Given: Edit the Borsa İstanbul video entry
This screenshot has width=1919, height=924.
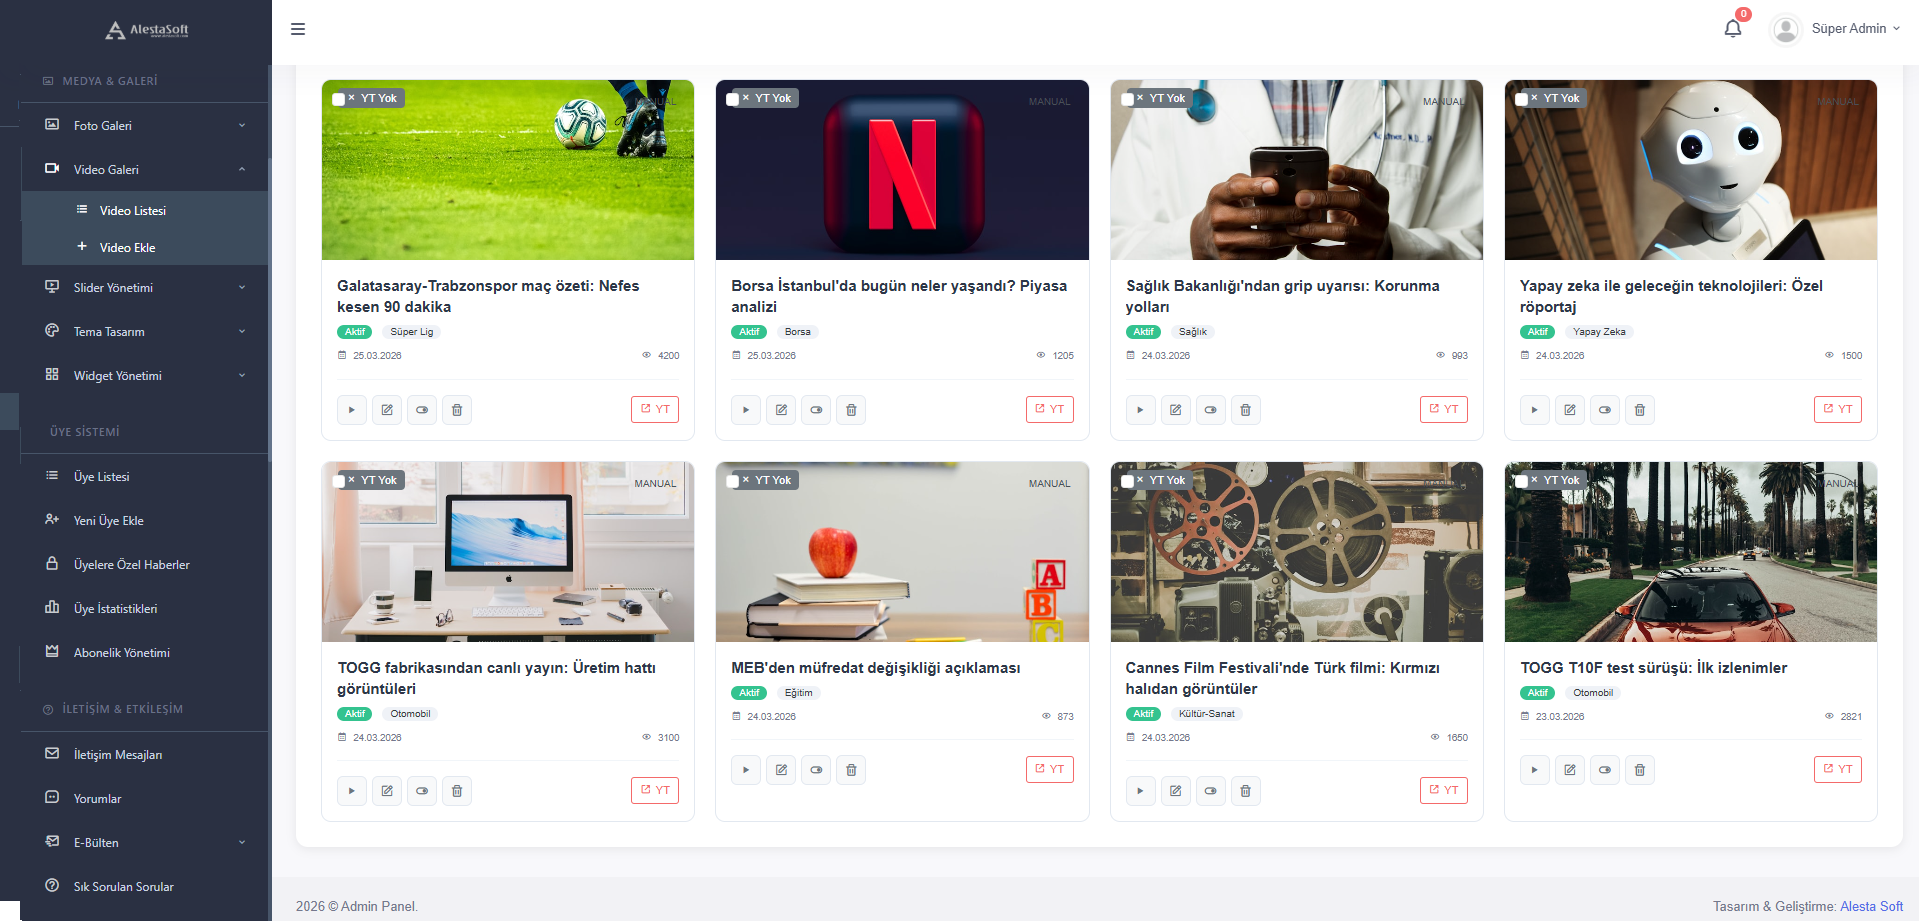Looking at the screenshot, I should [x=781, y=410].
